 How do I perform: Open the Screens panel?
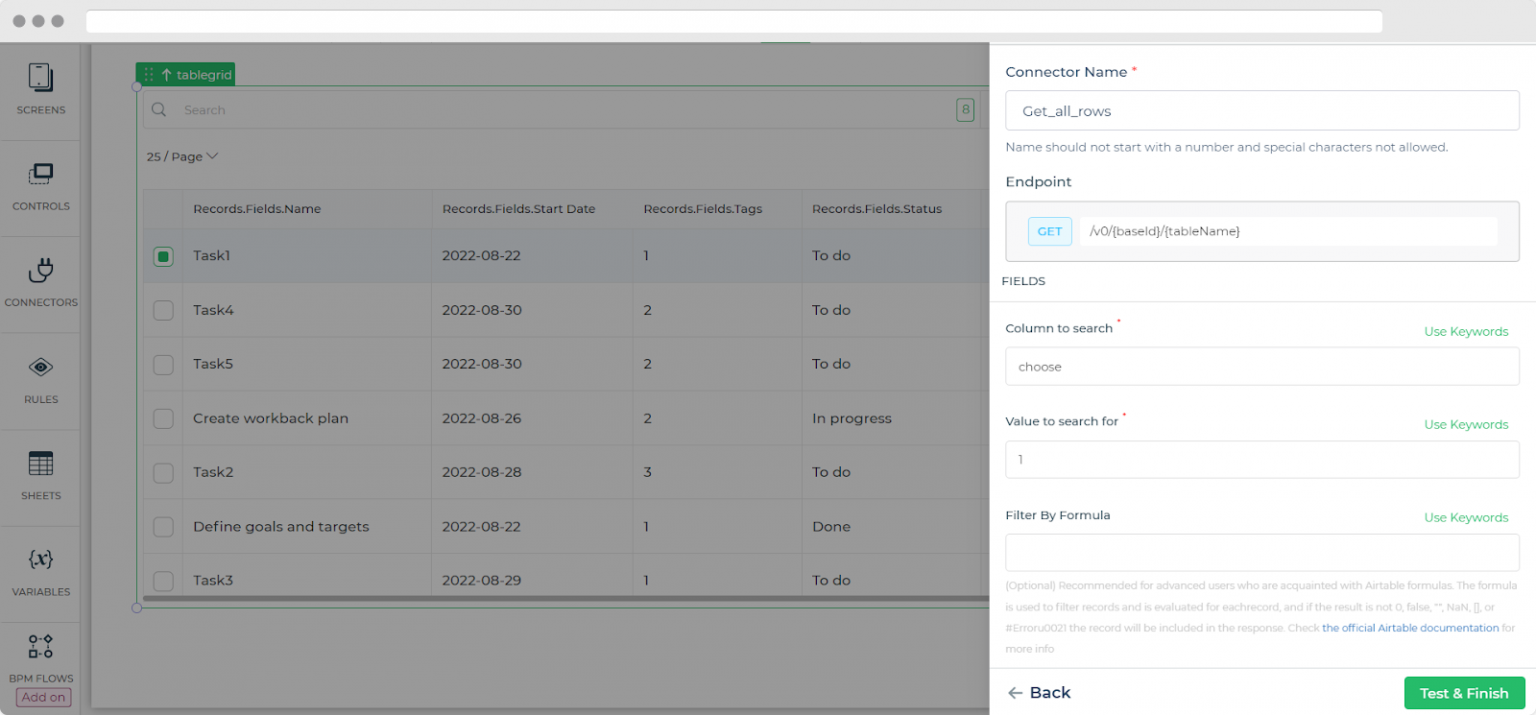[40, 89]
